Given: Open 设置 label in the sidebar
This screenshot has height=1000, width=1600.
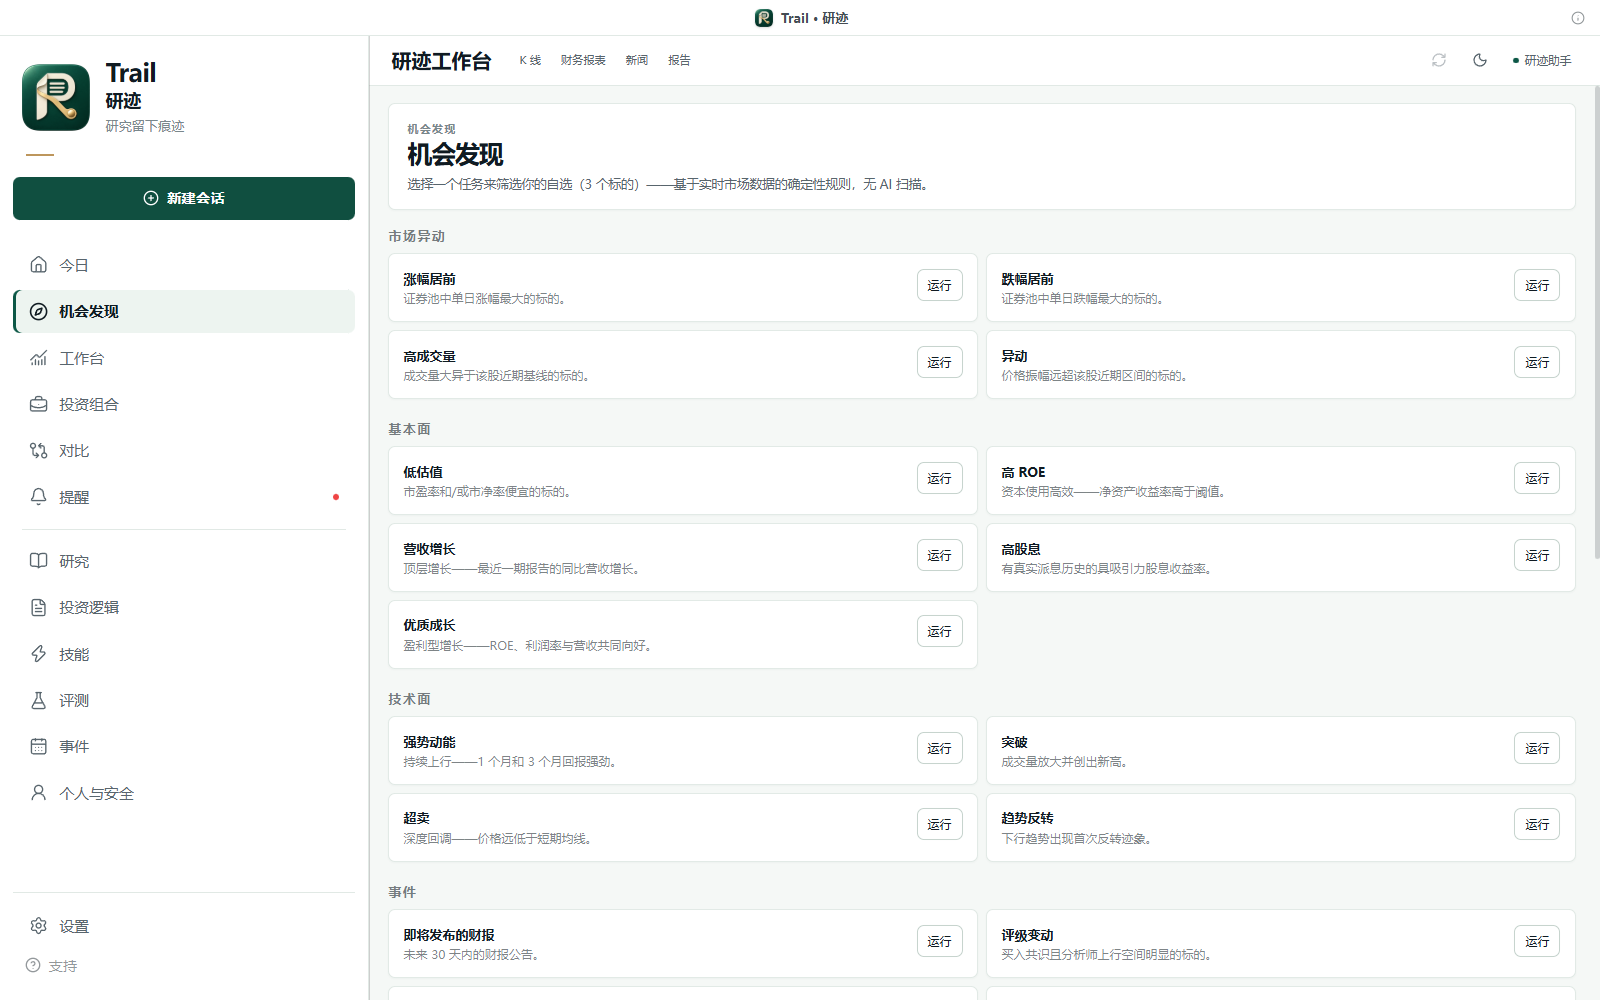Looking at the screenshot, I should tap(74, 926).
